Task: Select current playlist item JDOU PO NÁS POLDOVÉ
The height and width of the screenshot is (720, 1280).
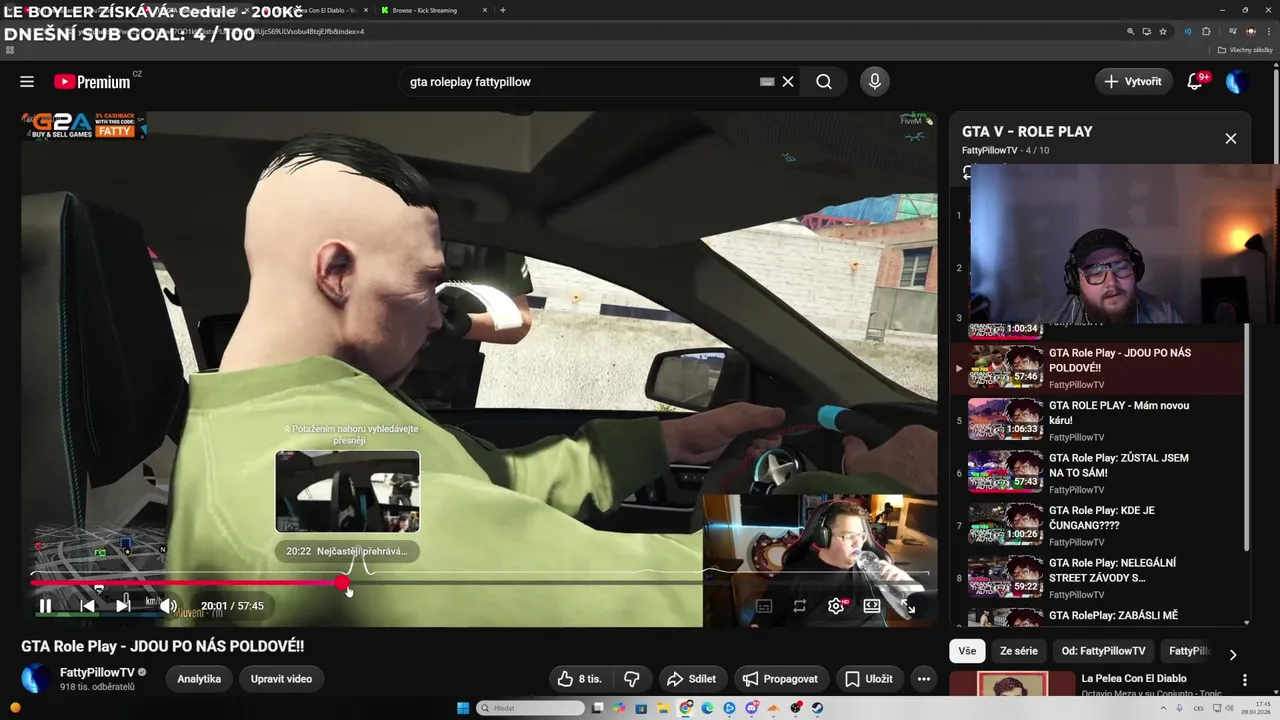Action: point(1097,368)
